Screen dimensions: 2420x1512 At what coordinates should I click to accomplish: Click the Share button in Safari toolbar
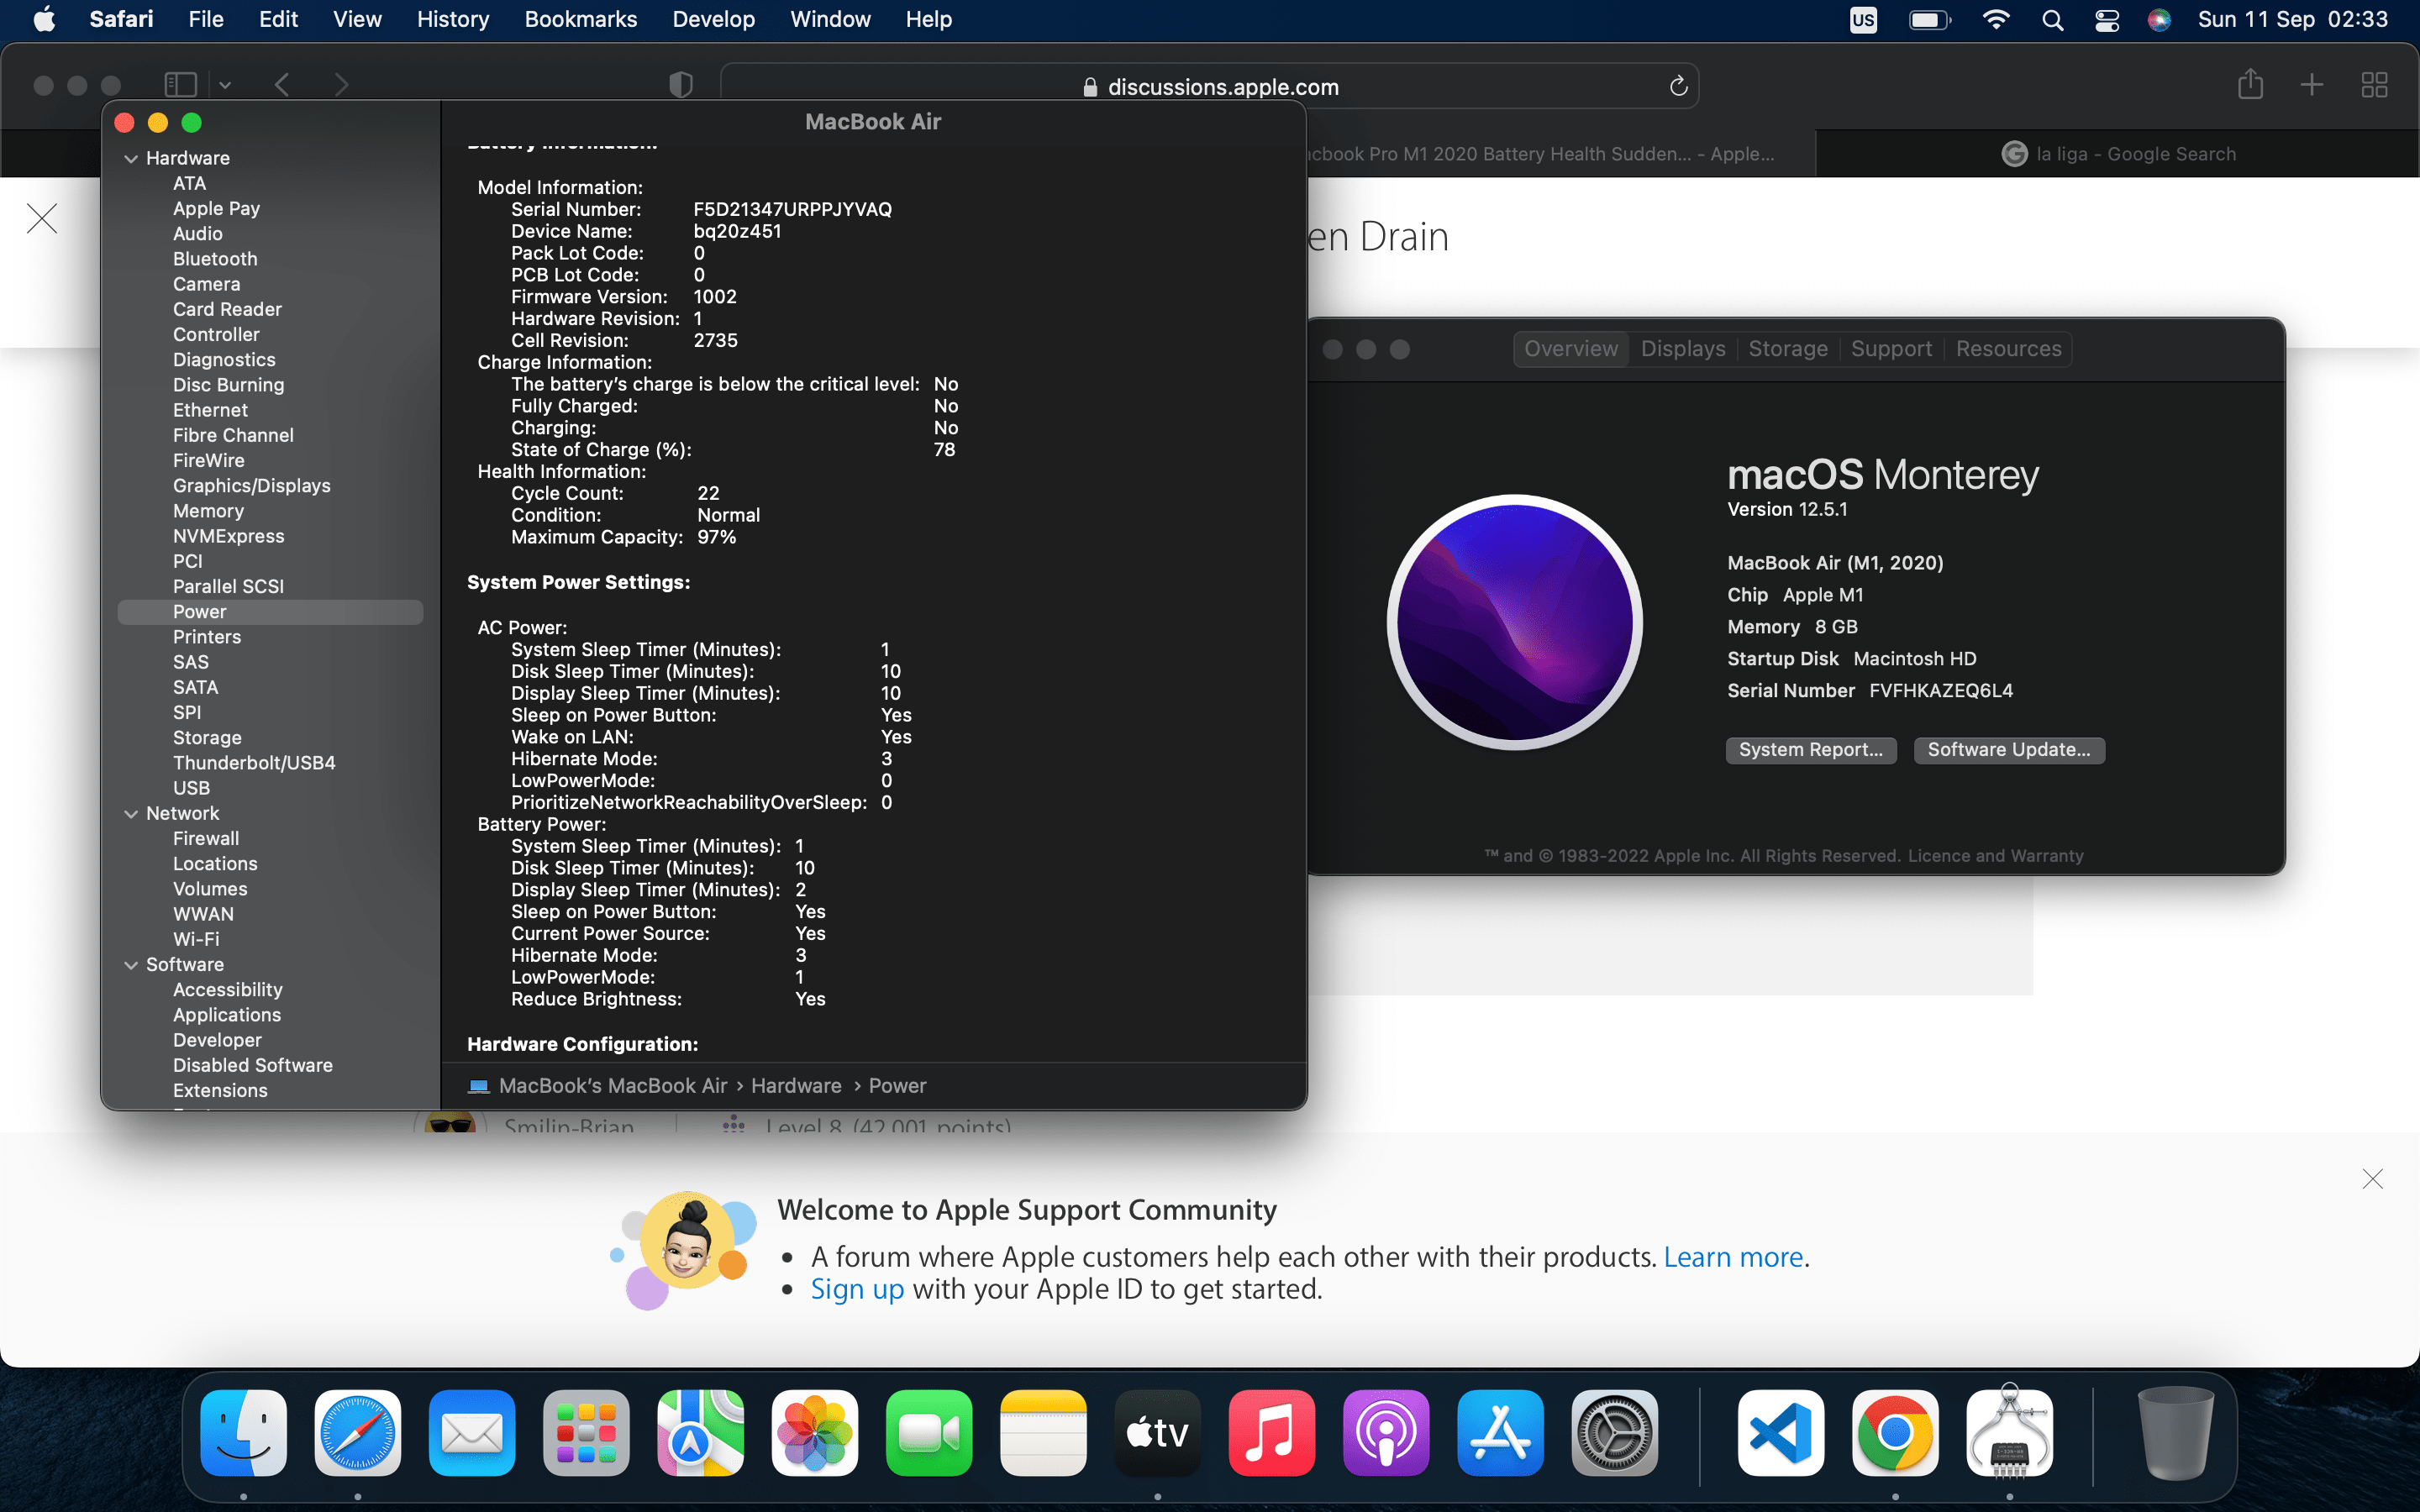(x=2250, y=85)
